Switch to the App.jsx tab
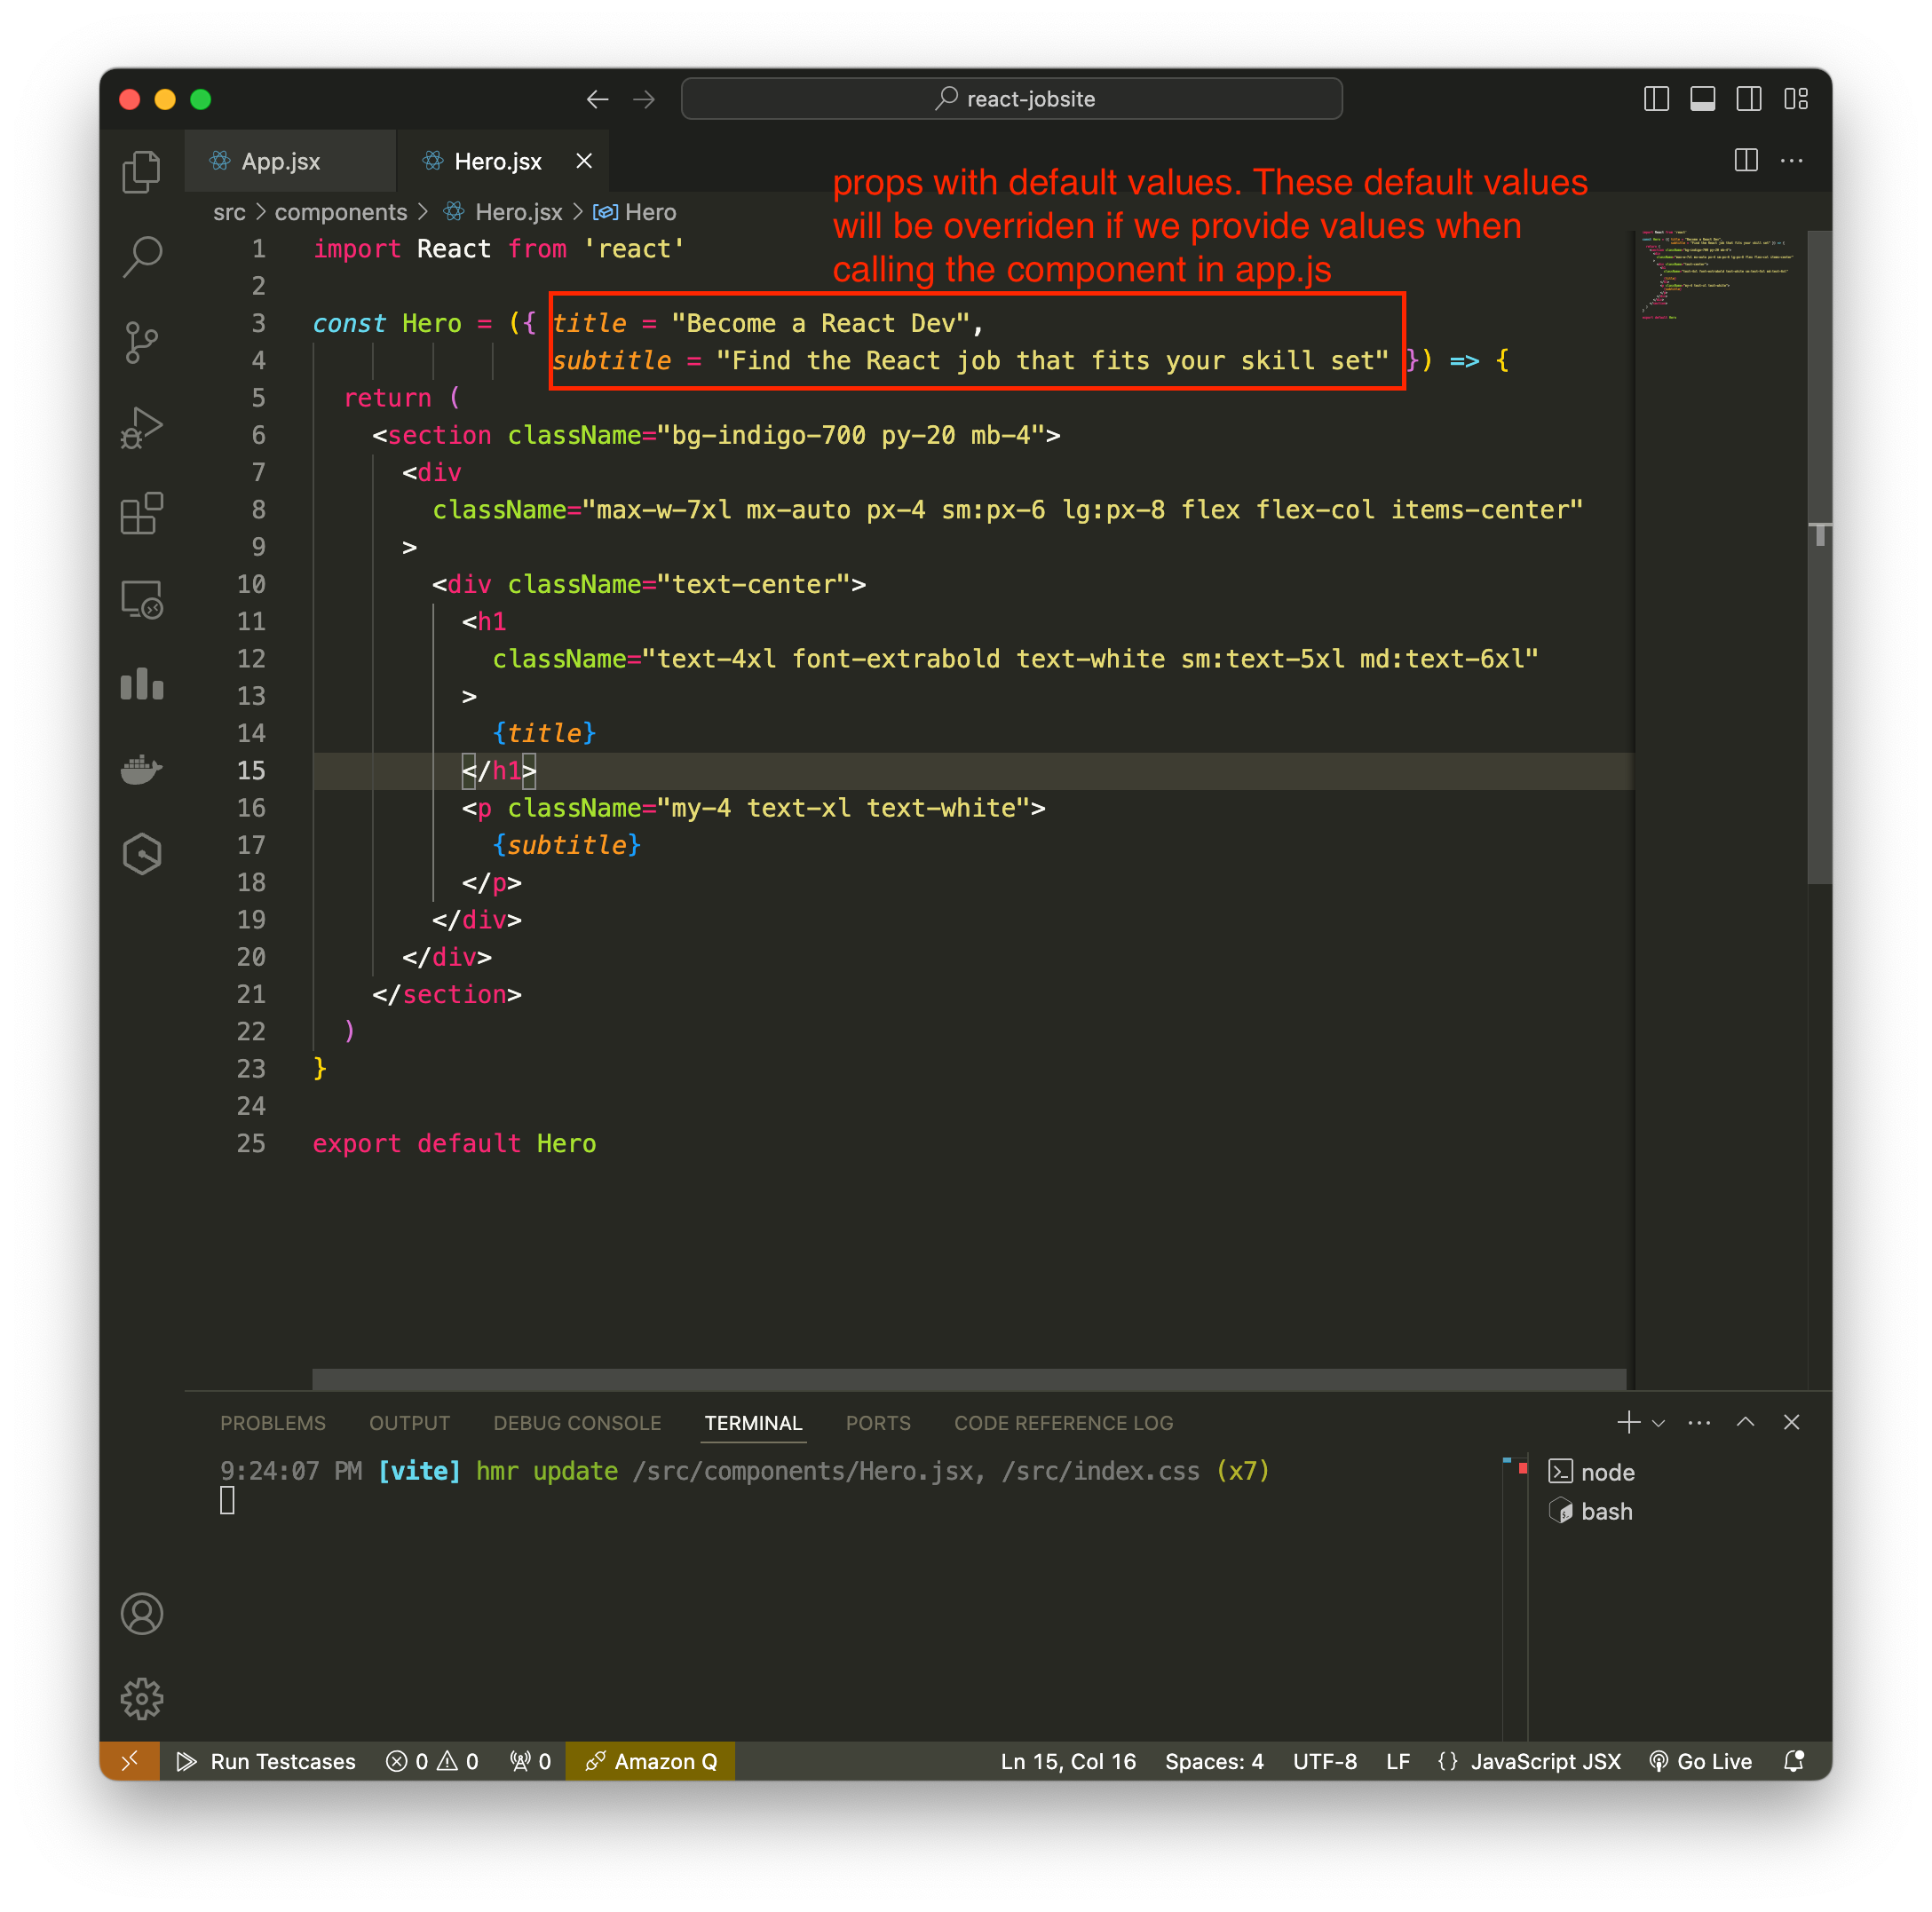This screenshot has width=1932, height=1912. 290,161
